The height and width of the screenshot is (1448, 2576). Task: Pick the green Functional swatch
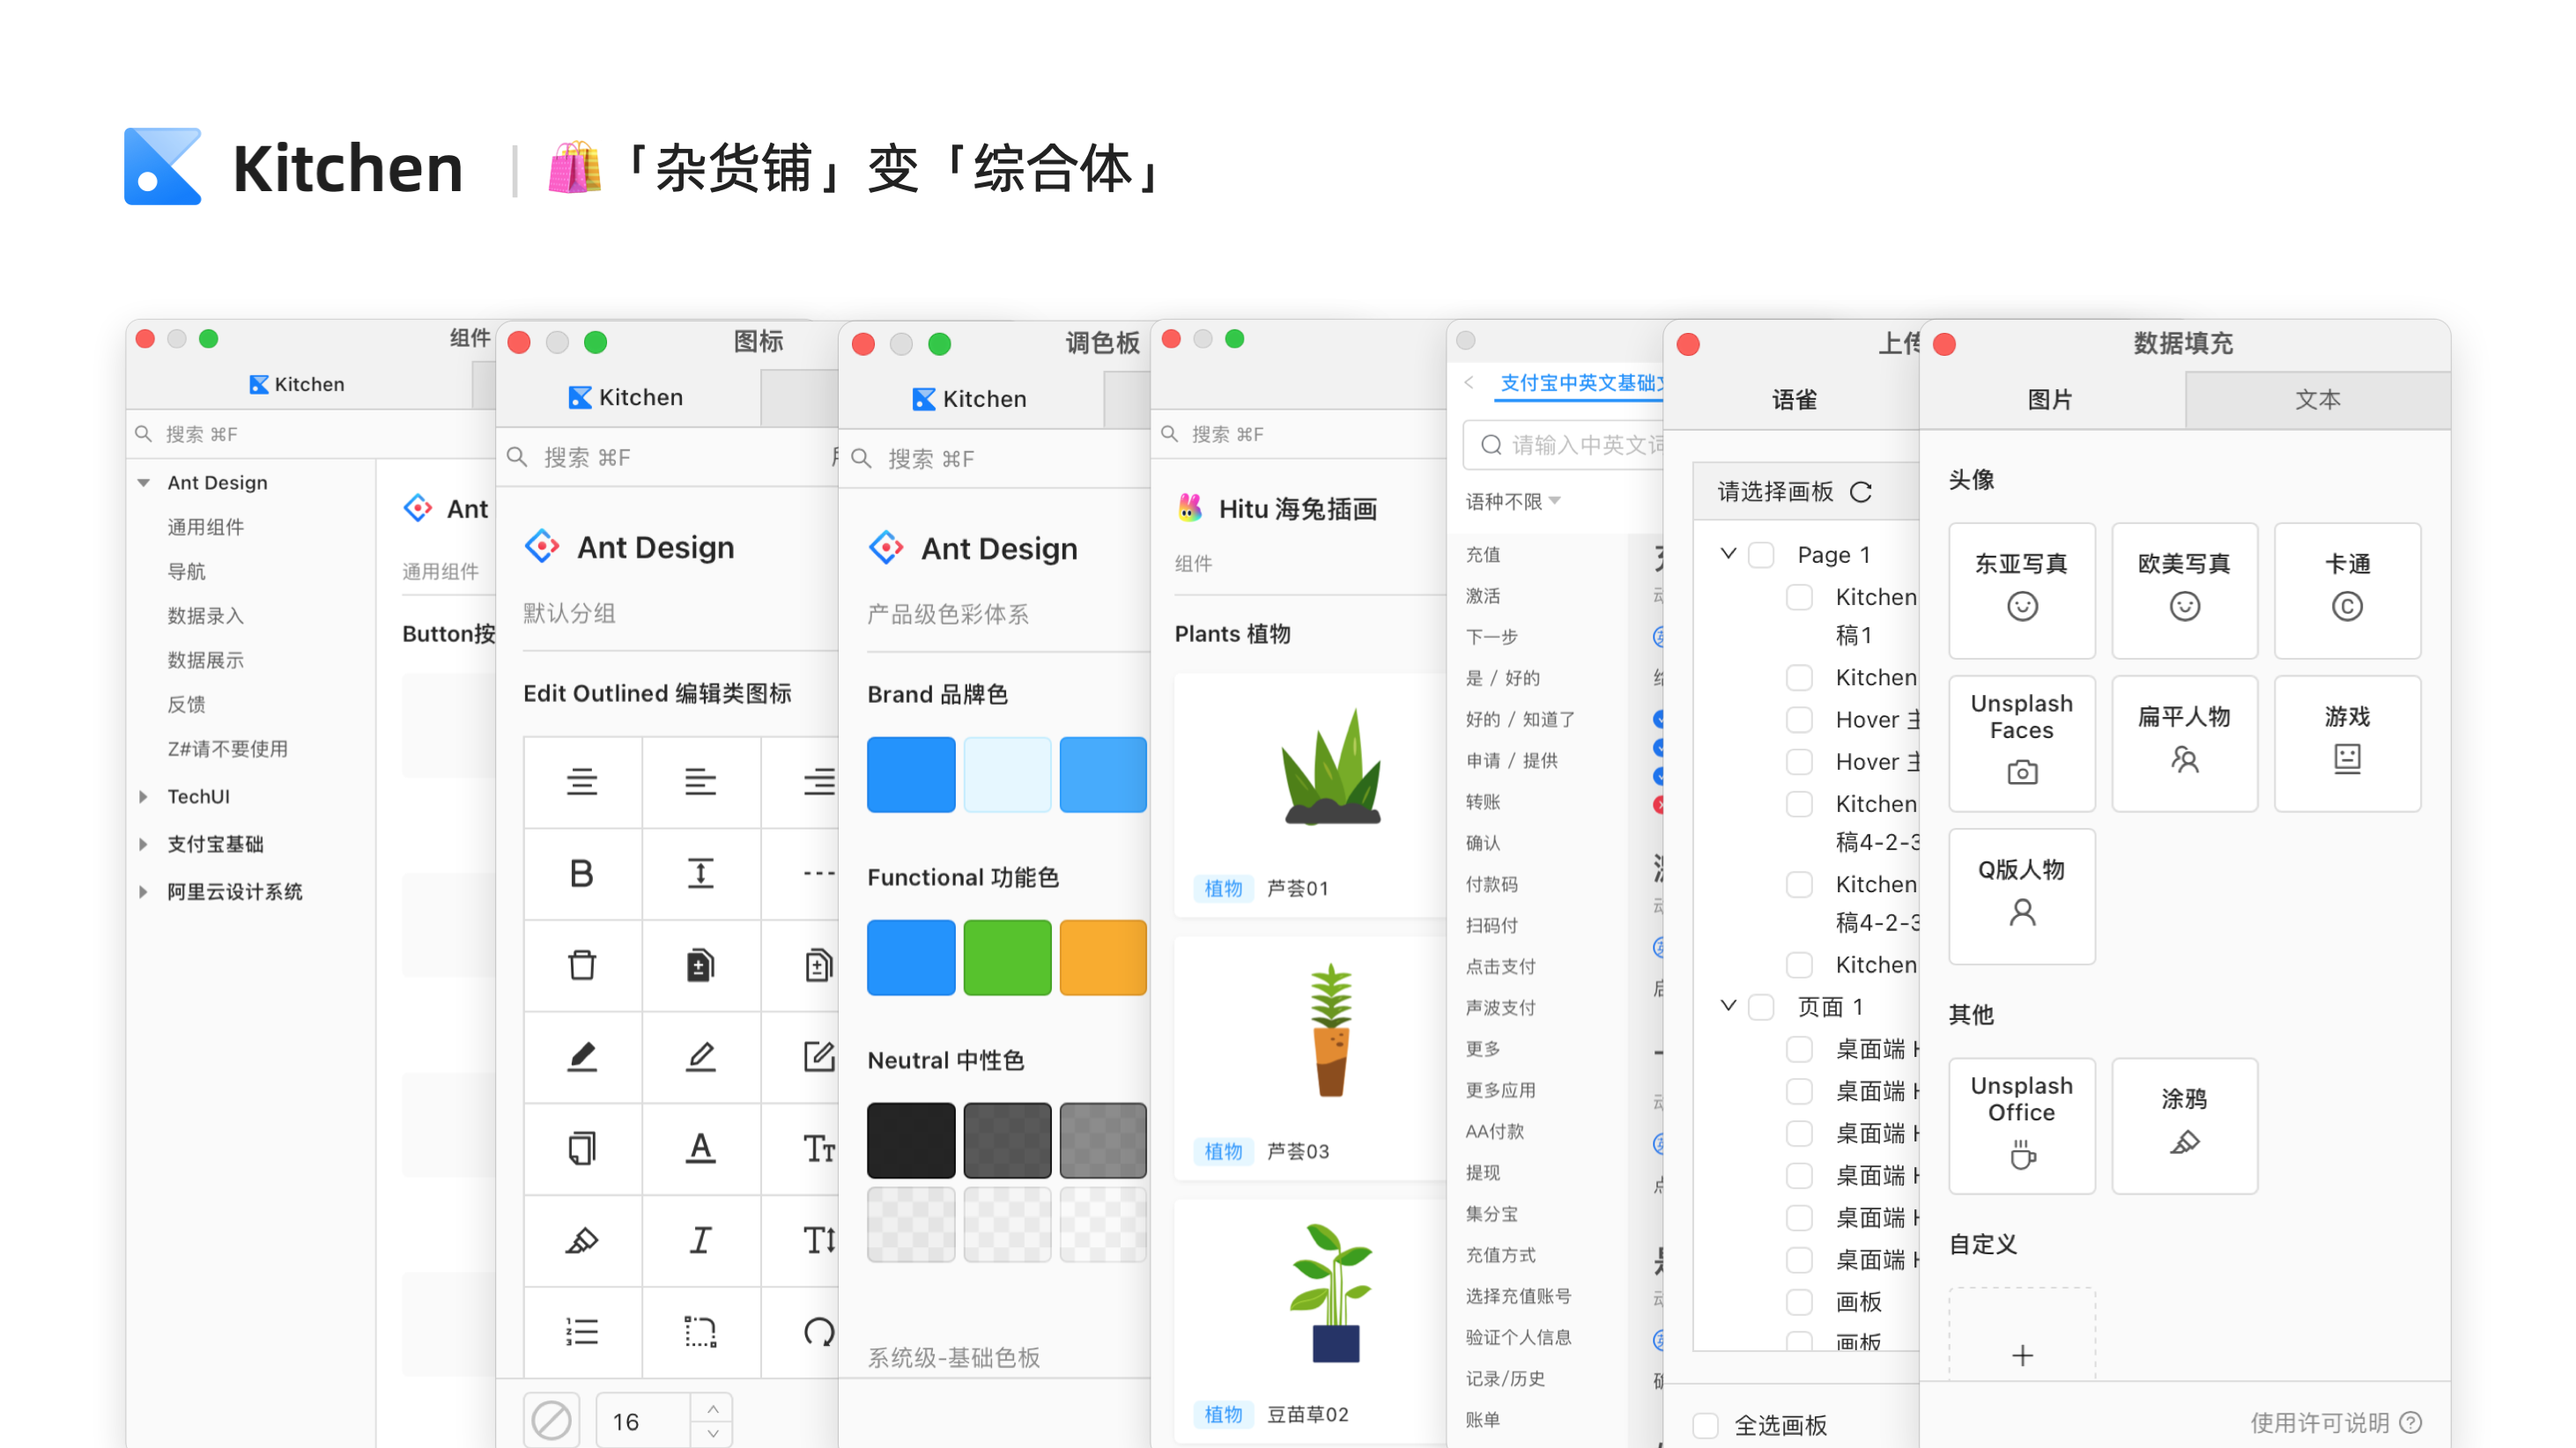point(1007,957)
